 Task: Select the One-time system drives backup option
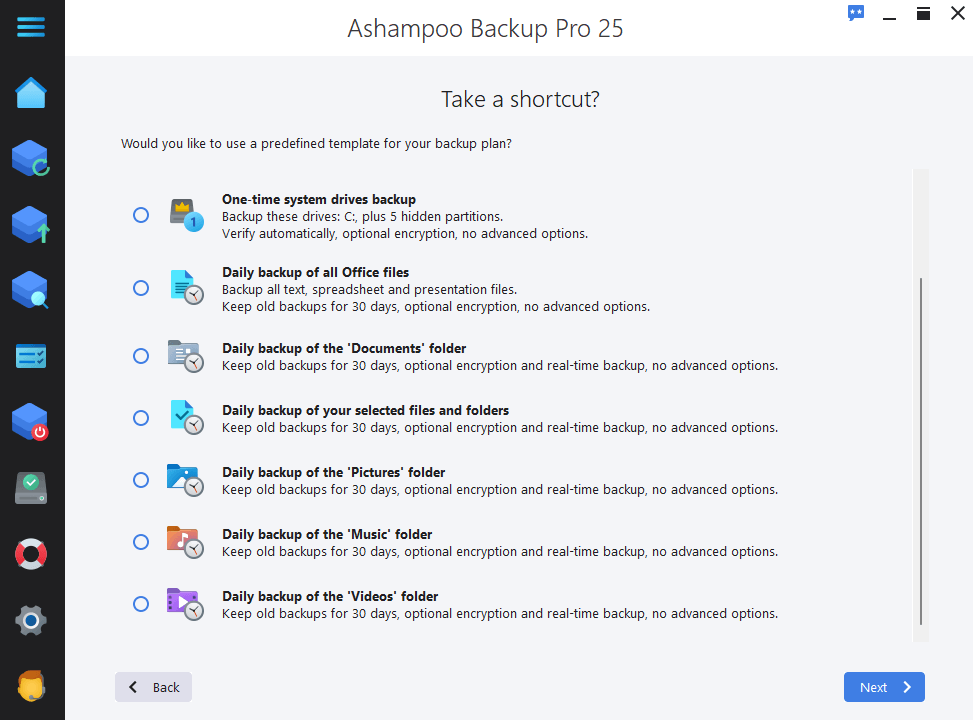click(140, 214)
